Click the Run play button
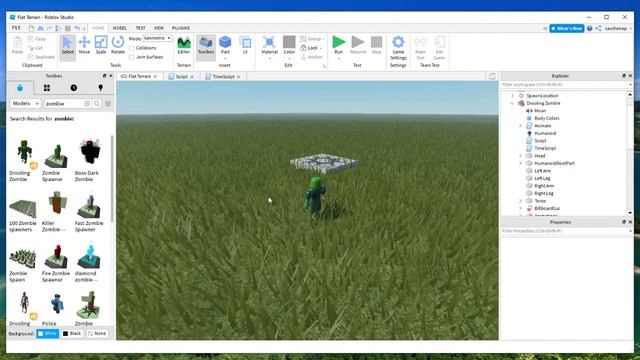Screen dimensions: 640x360 pyautogui.click(x=338, y=45)
